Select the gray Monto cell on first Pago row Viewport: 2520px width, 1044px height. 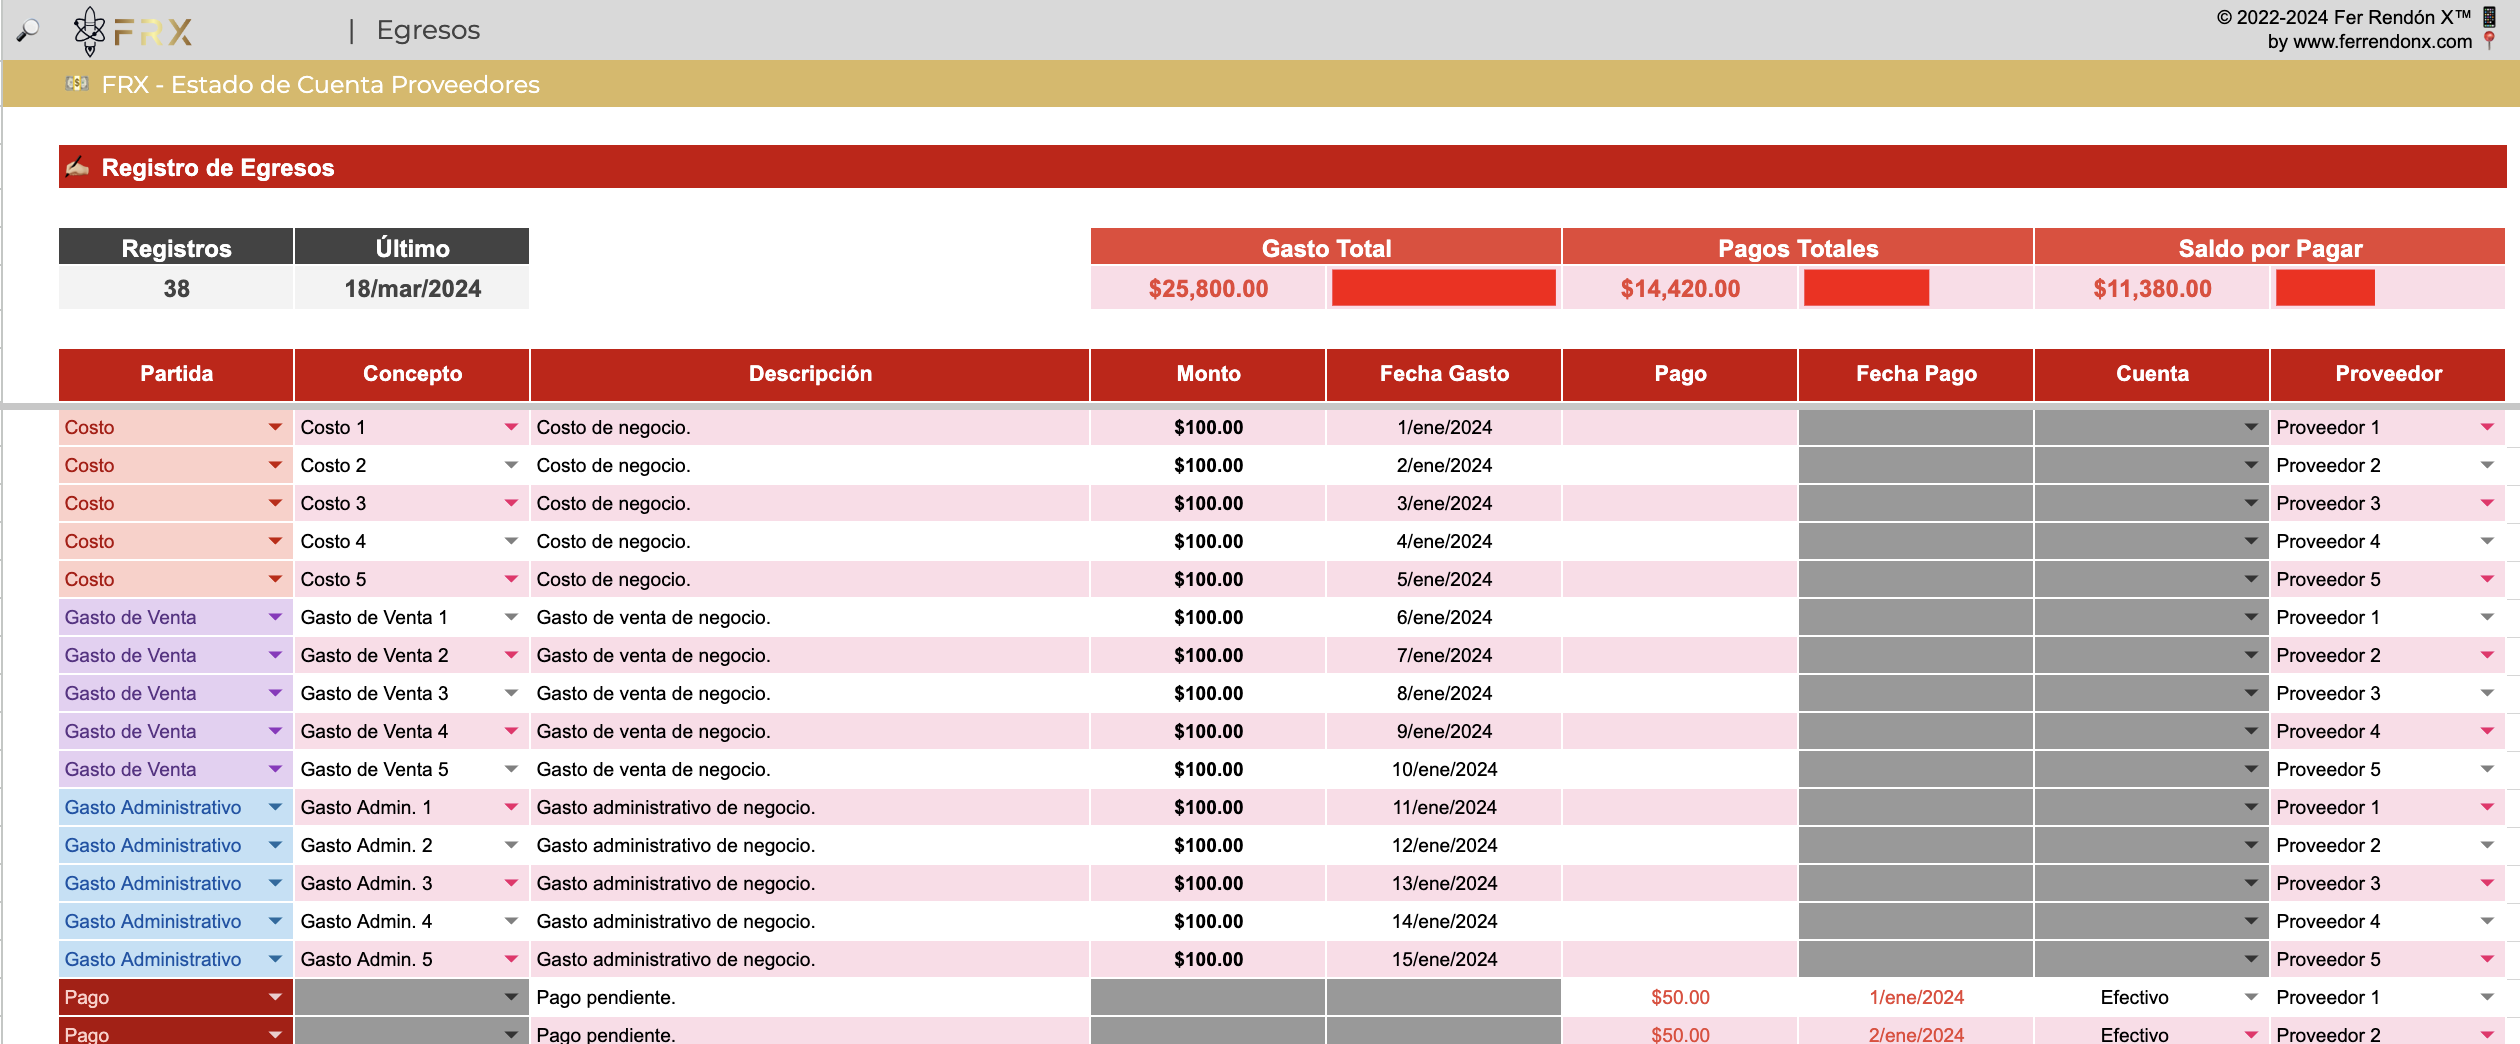coord(1208,997)
